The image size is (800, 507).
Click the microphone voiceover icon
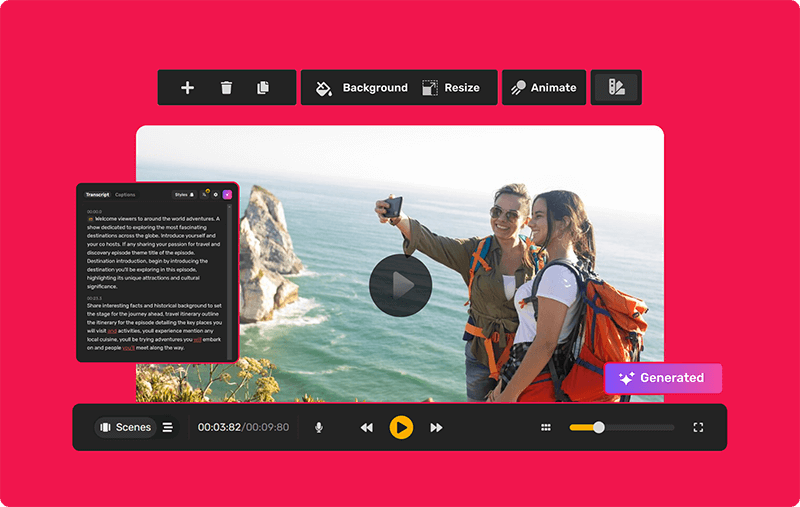tap(319, 427)
